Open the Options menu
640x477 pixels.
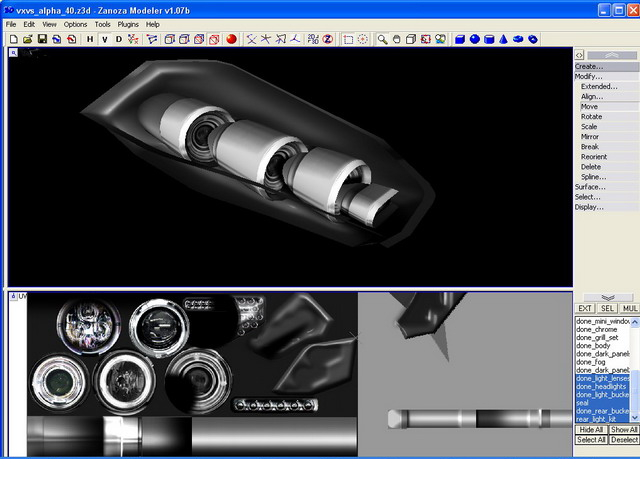(75, 24)
